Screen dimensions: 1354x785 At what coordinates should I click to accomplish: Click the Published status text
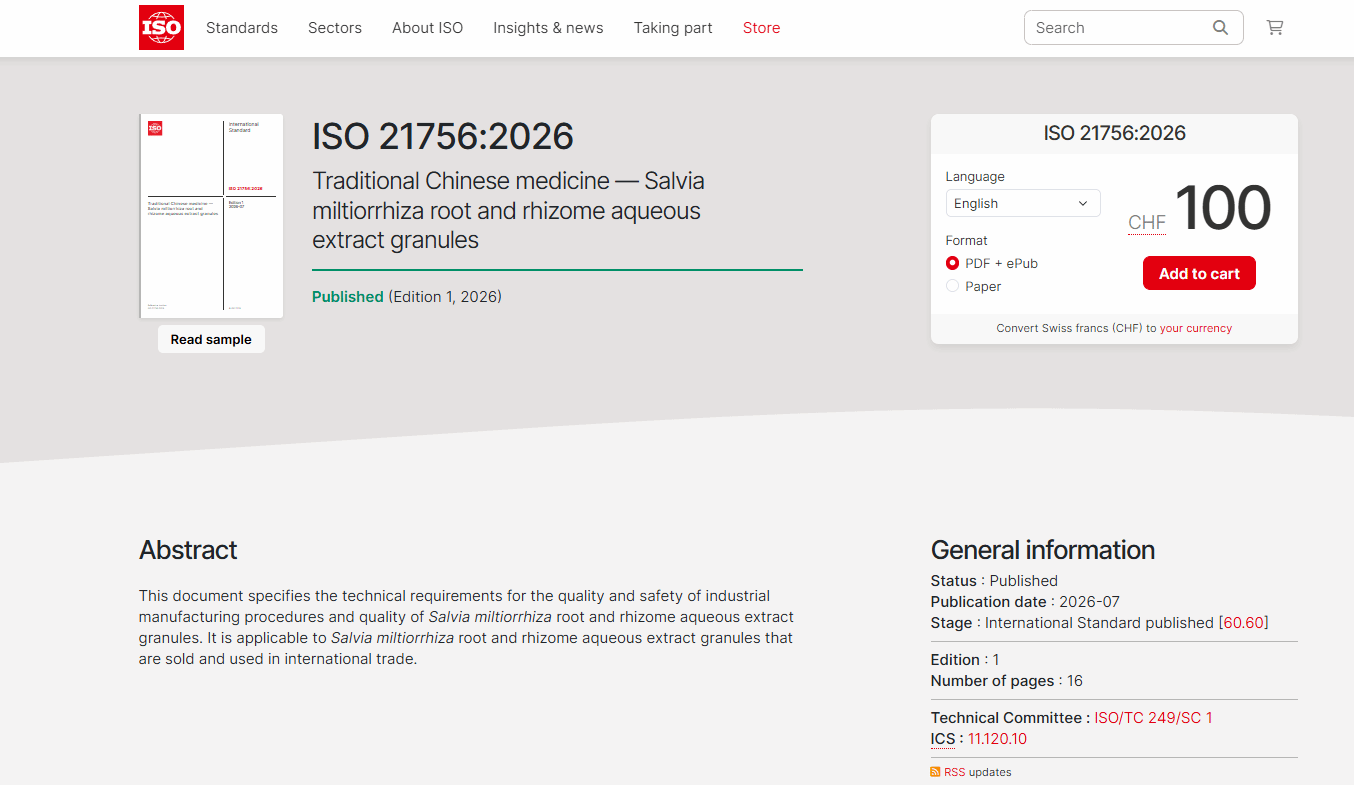click(348, 296)
